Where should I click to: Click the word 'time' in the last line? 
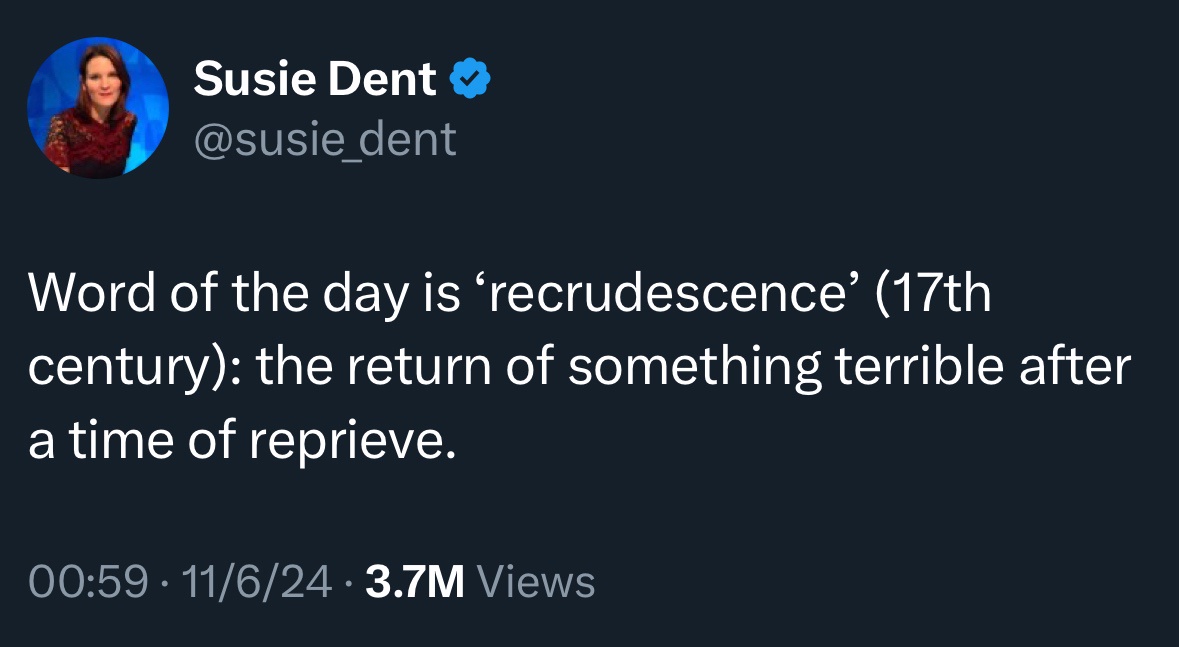click(122, 442)
